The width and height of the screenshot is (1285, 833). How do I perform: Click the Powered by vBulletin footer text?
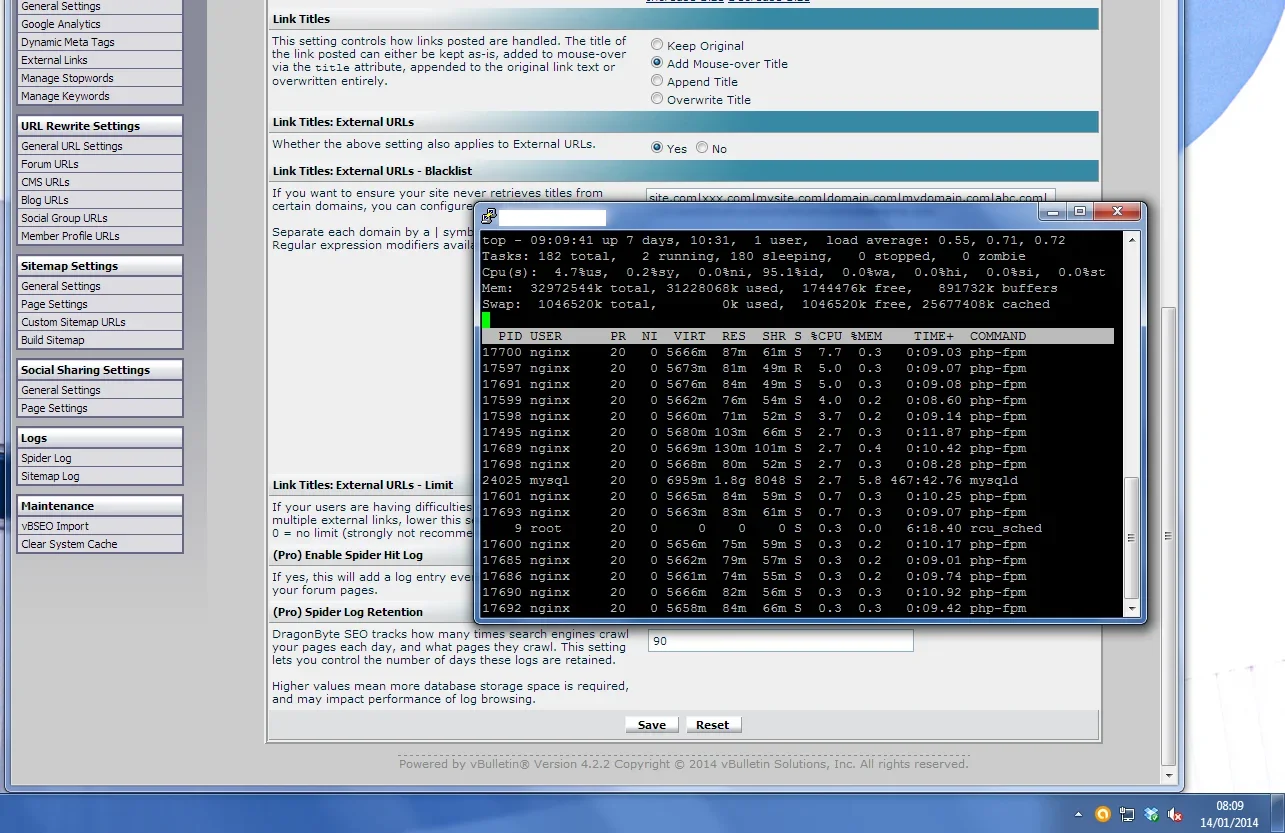684,764
